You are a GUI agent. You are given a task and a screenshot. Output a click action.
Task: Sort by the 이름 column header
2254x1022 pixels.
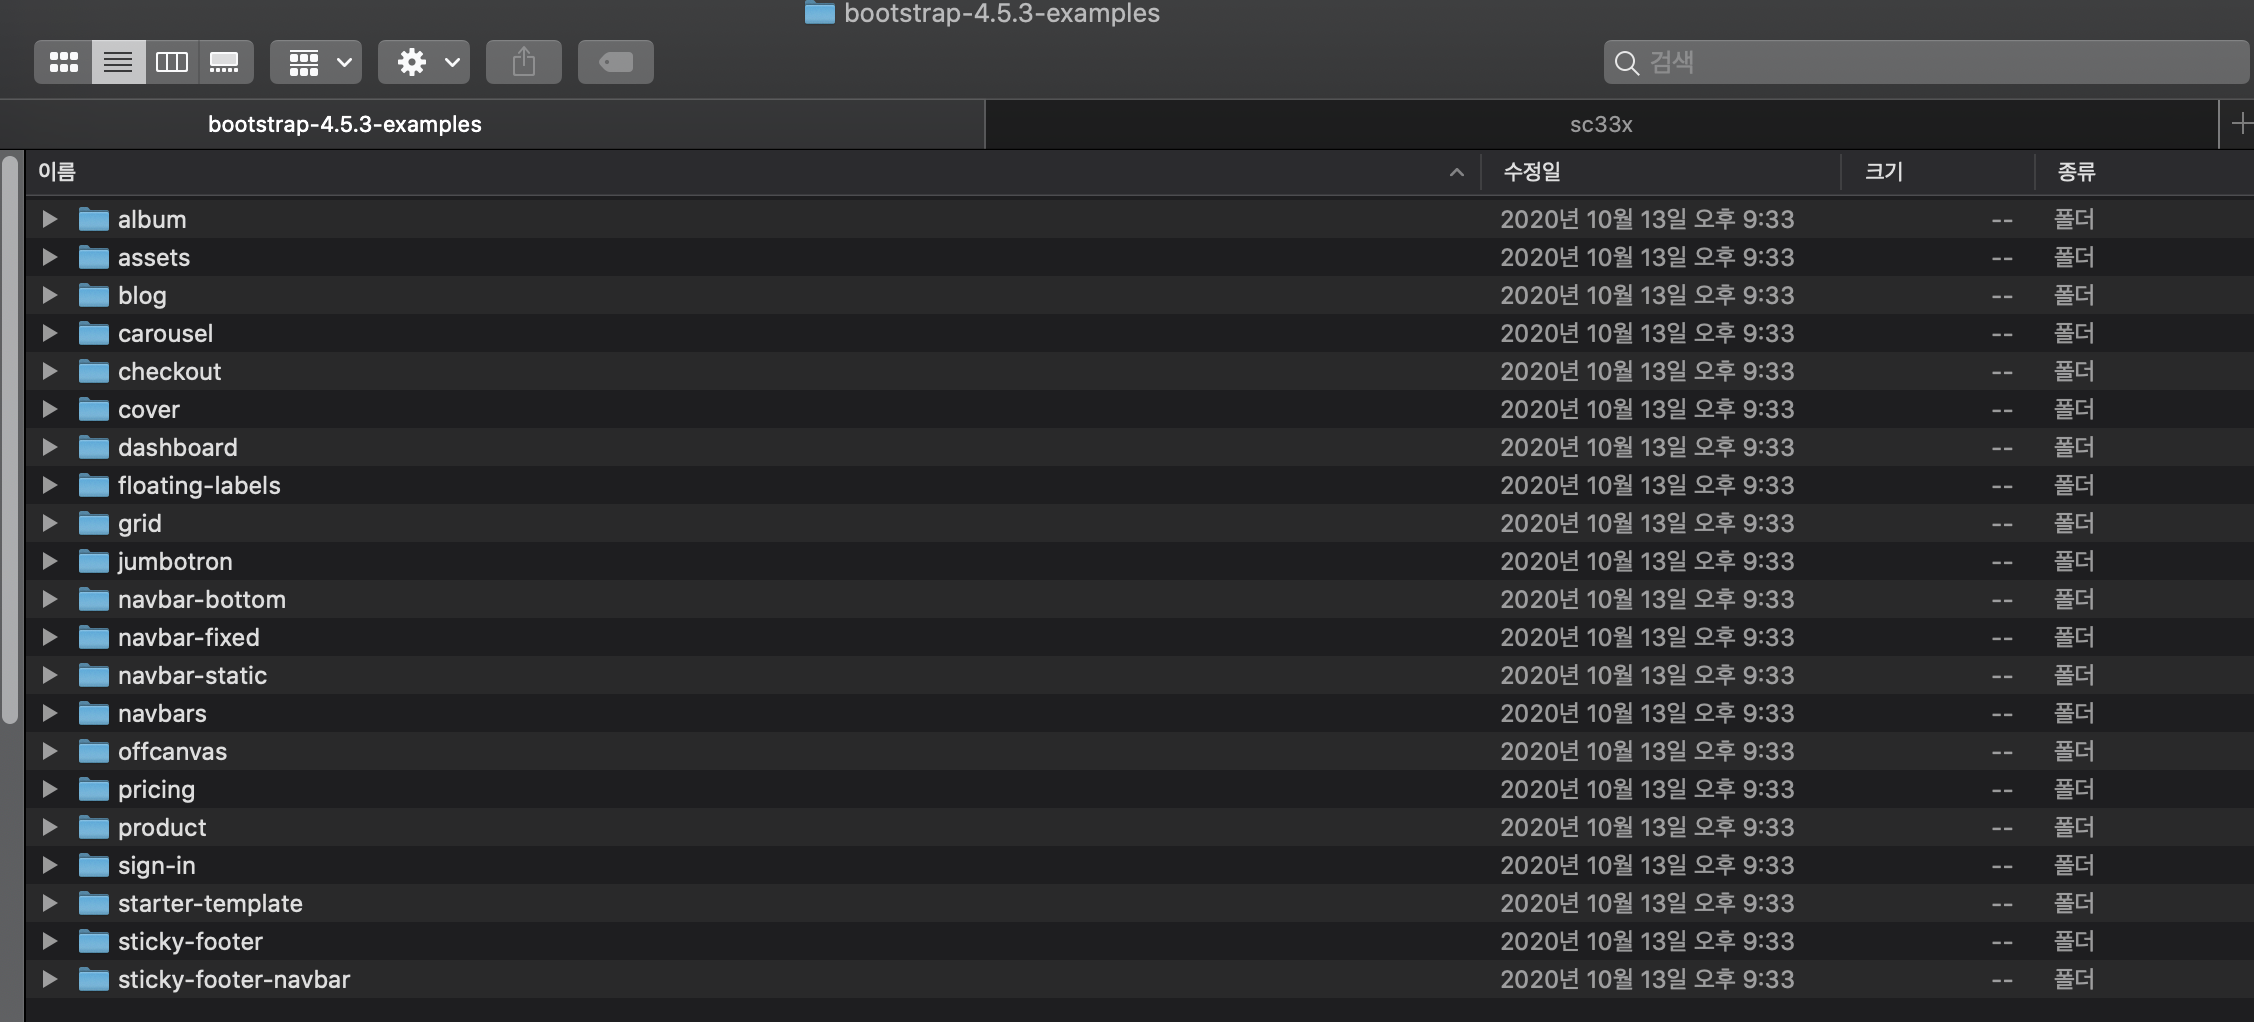pos(753,172)
